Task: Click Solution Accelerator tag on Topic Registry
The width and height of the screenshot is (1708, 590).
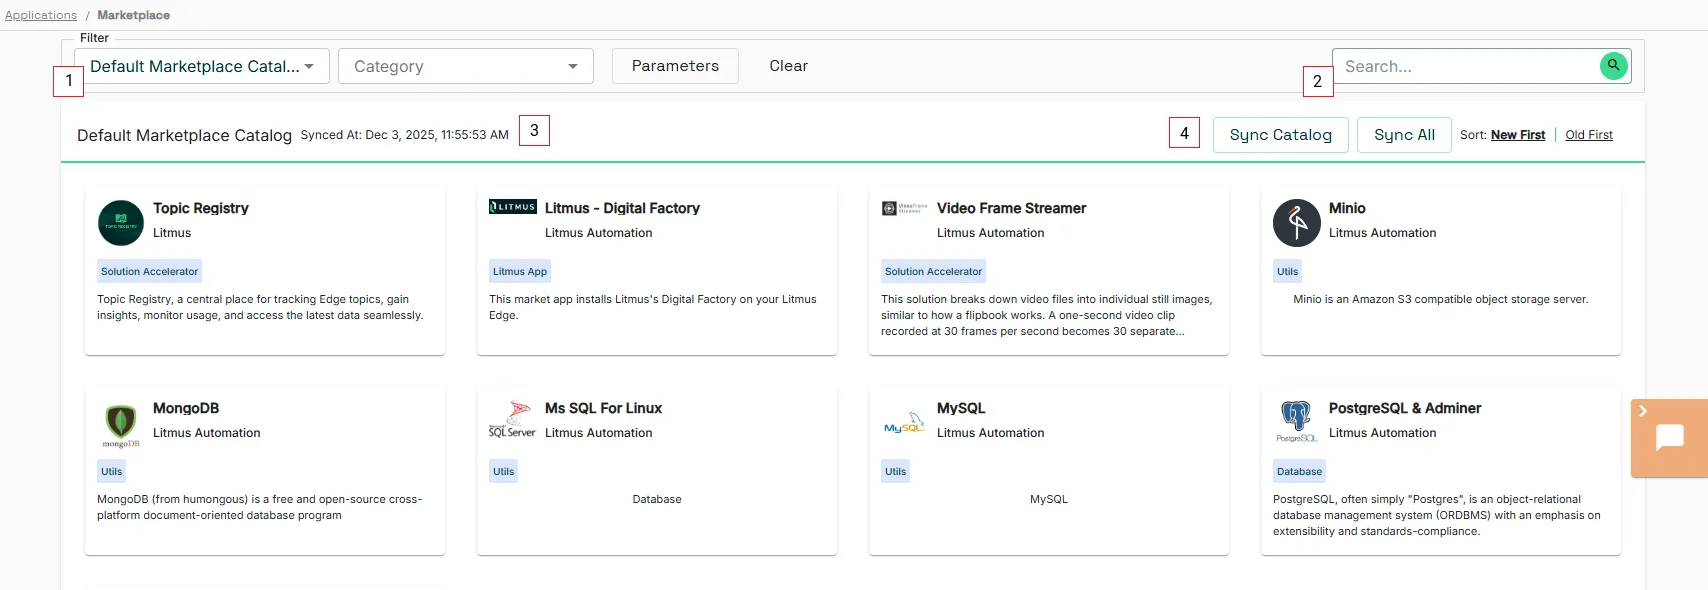Action: 150,271
